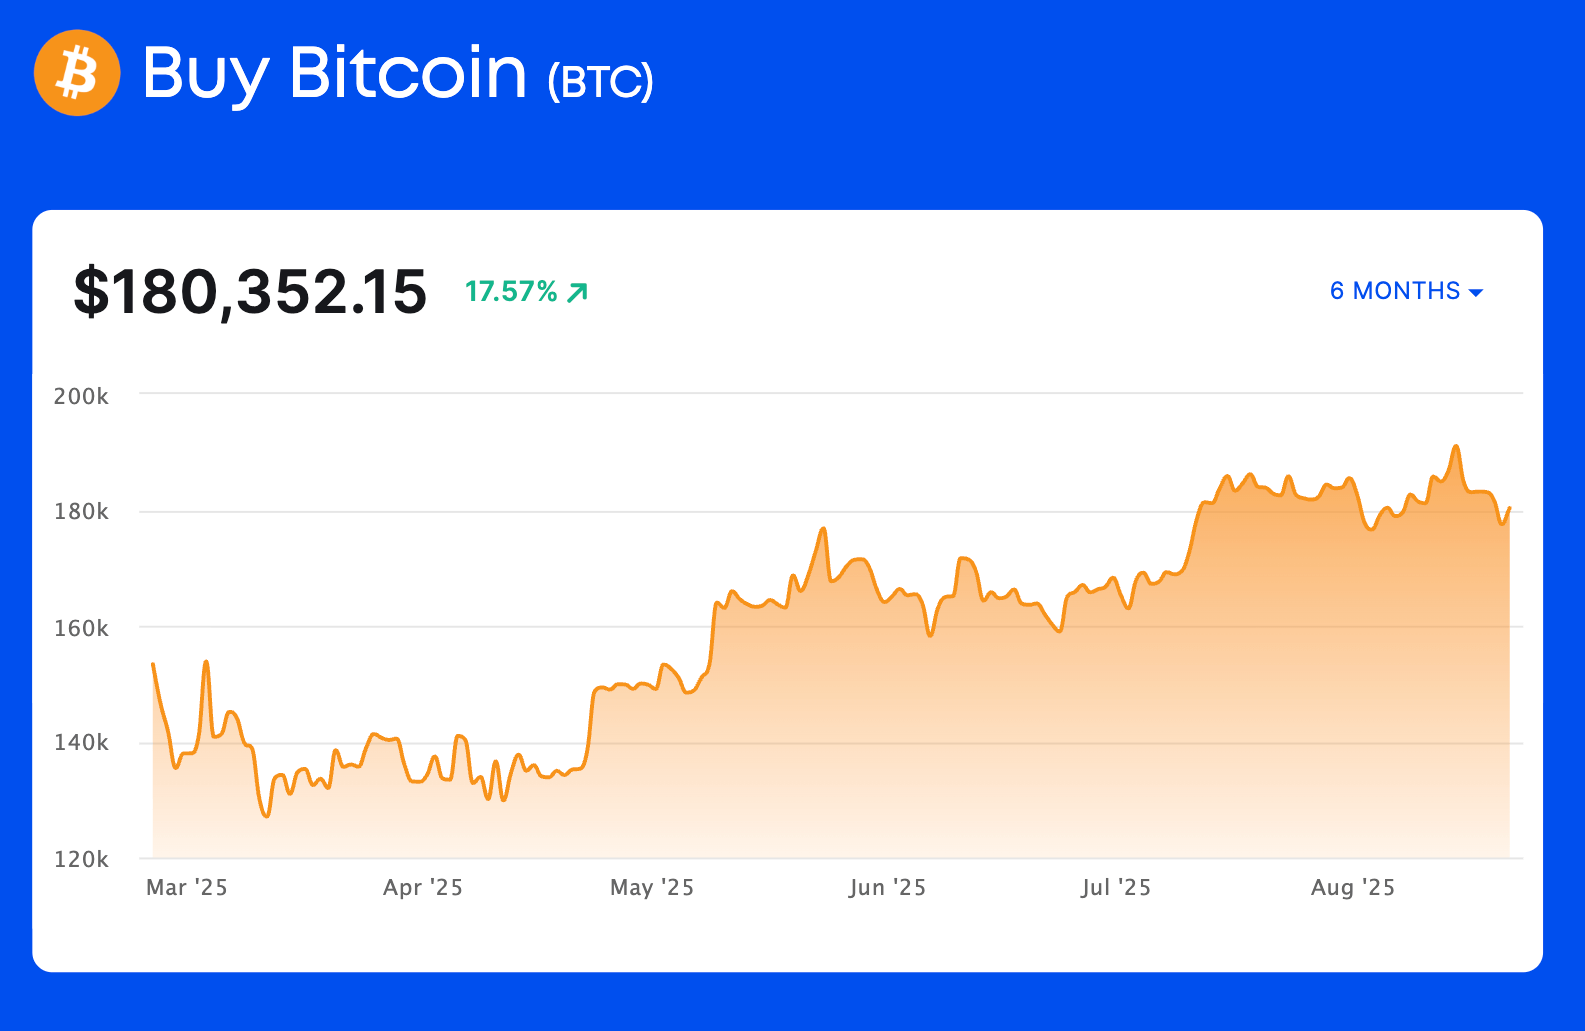Click the caret arrow beside 6 MONTHS

pyautogui.click(x=1476, y=292)
